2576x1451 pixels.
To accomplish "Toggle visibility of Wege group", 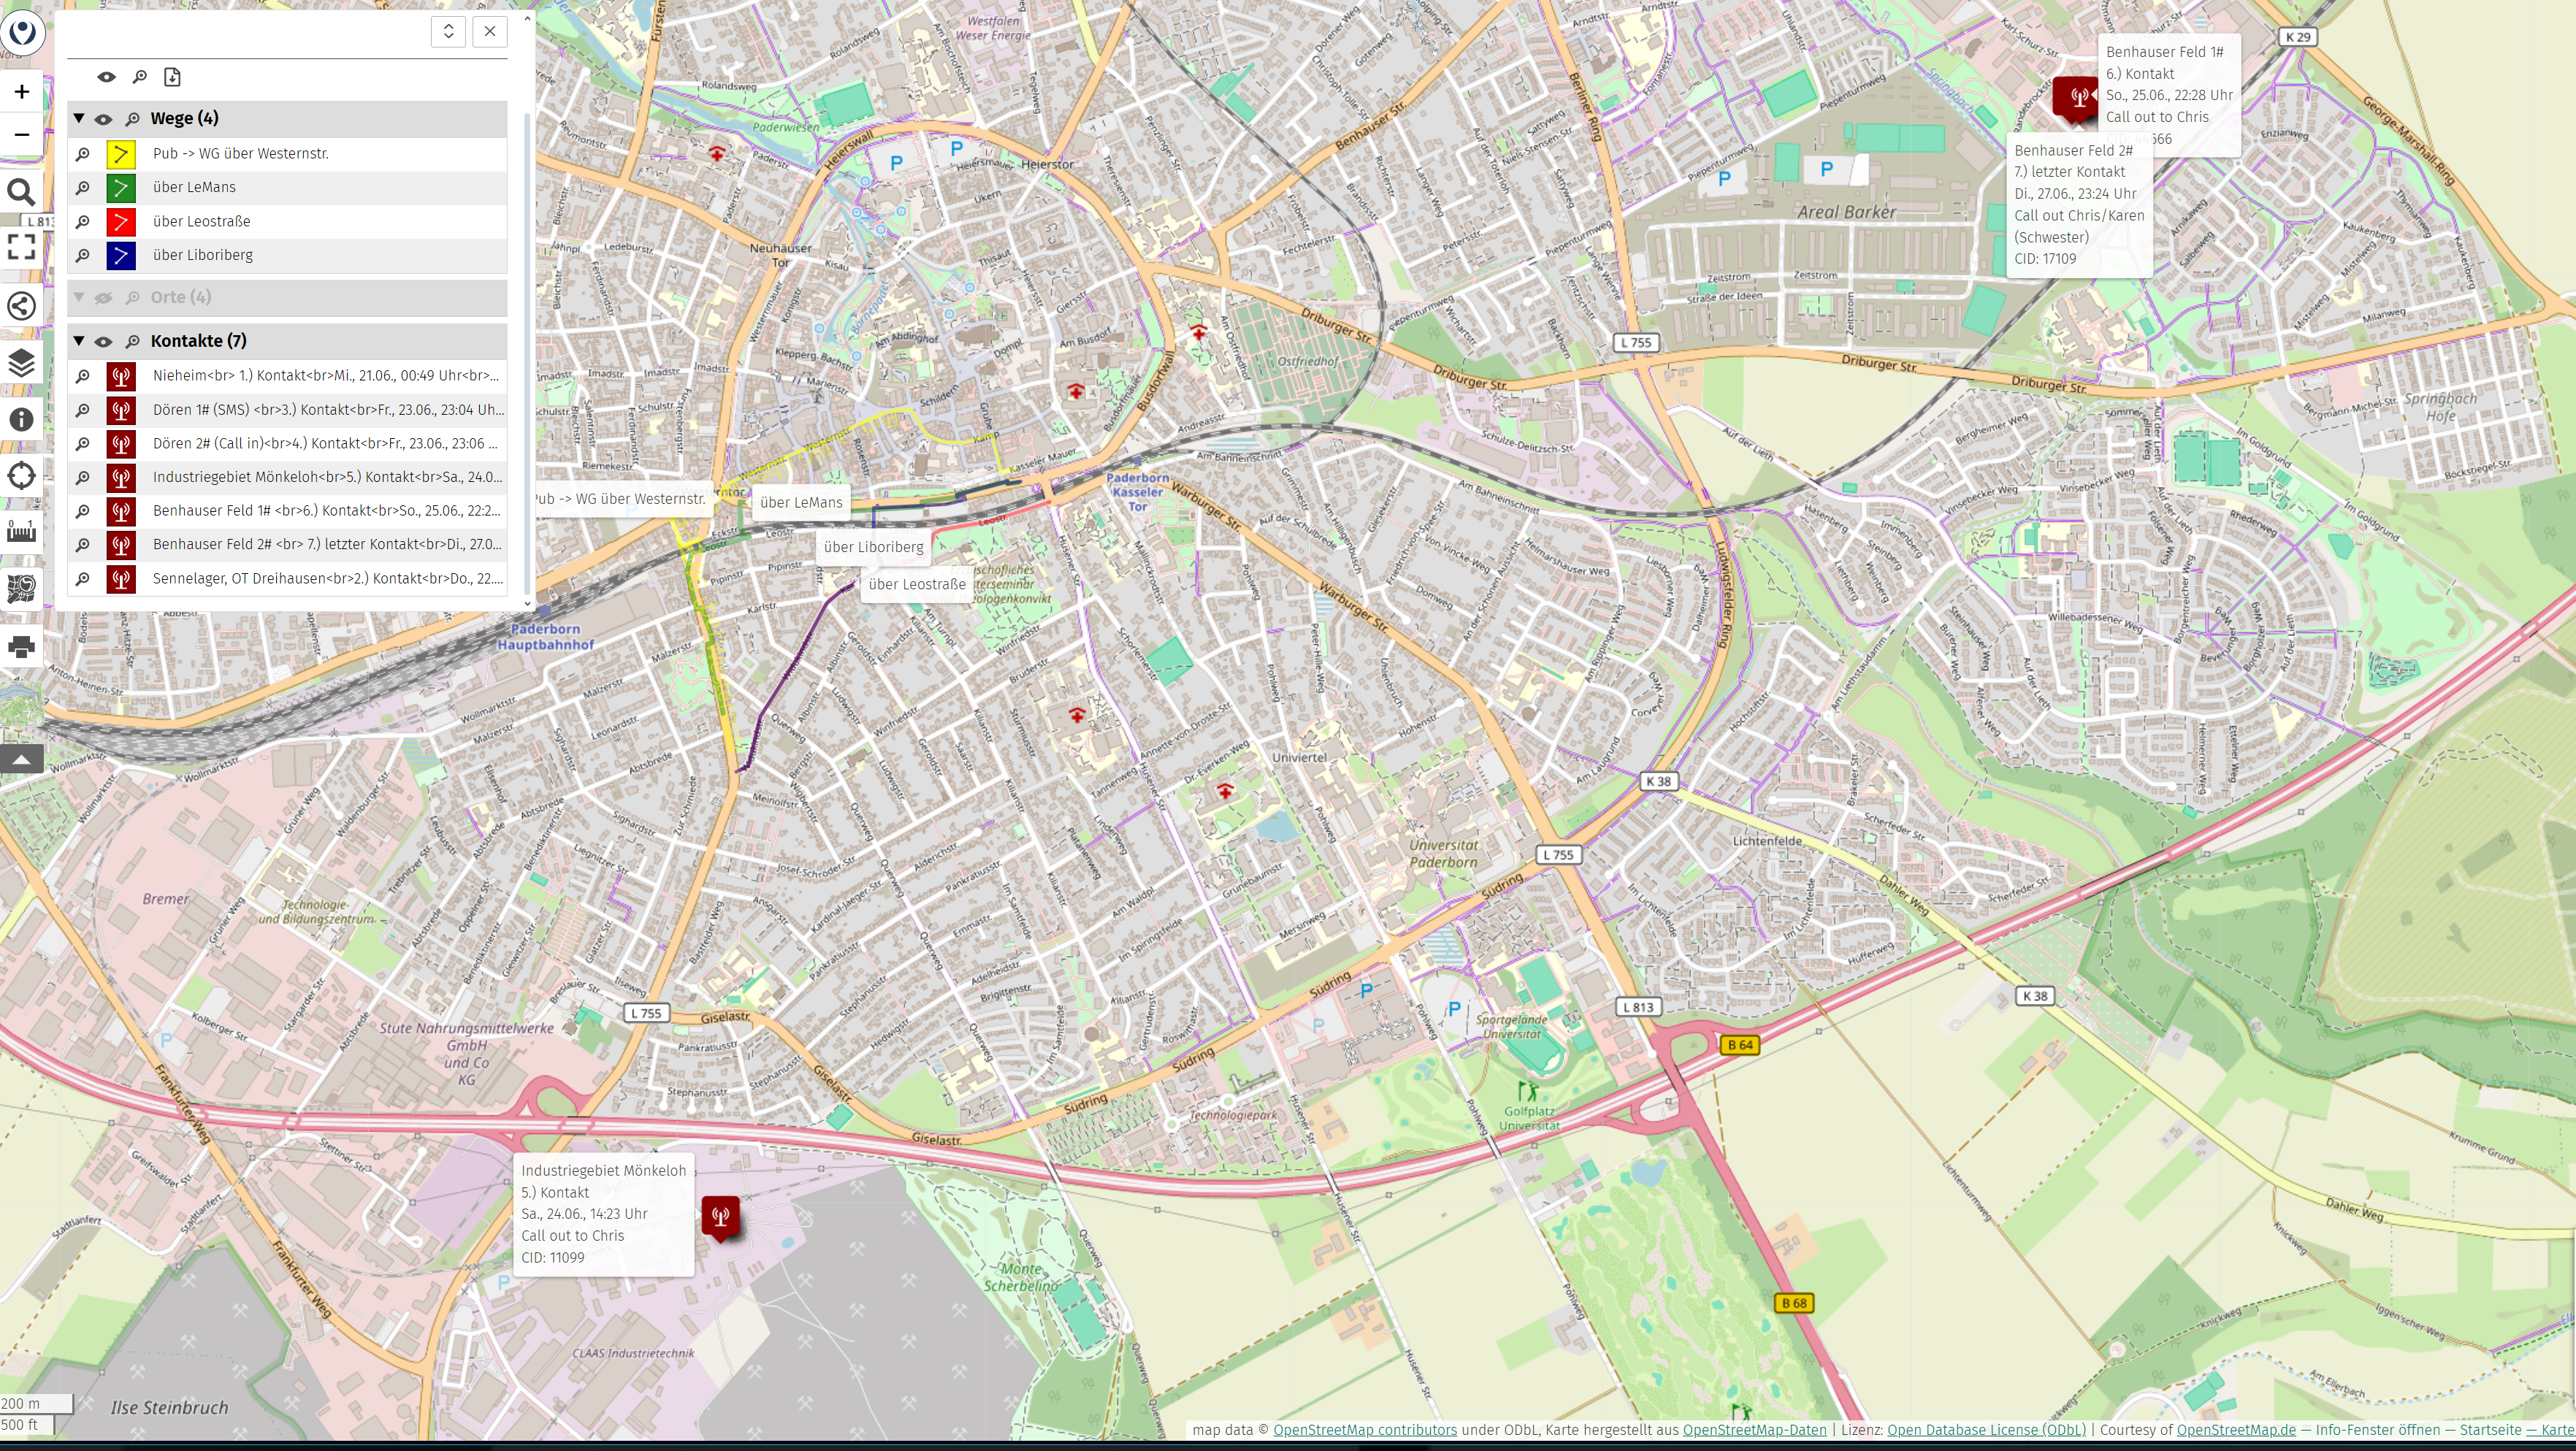I will coord(103,119).
